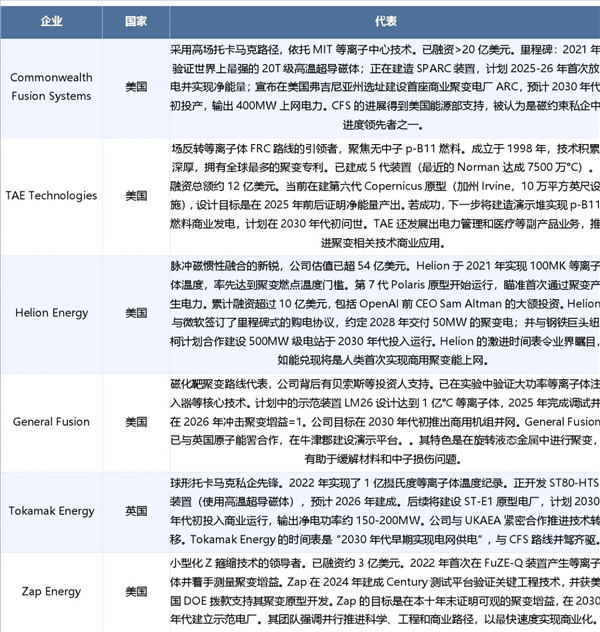600x632 pixels.
Task: Select 美国 in the Zap Energy row
Action: pyautogui.click(x=136, y=592)
